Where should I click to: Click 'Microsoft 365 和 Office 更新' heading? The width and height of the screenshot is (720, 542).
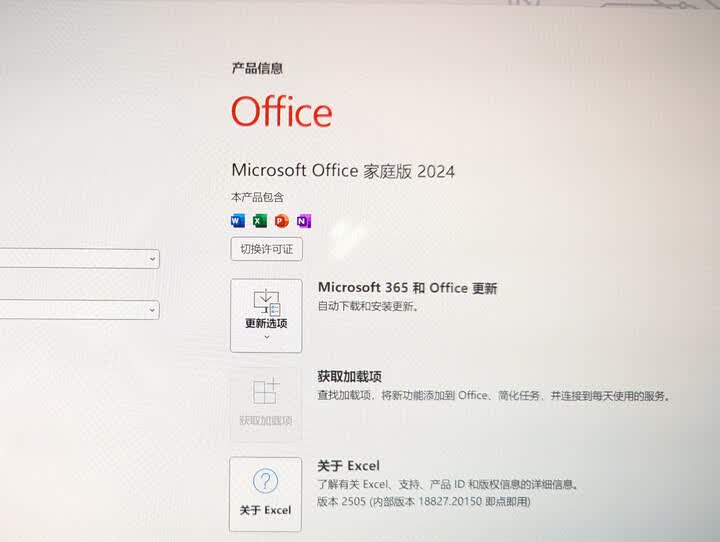pyautogui.click(x=407, y=288)
